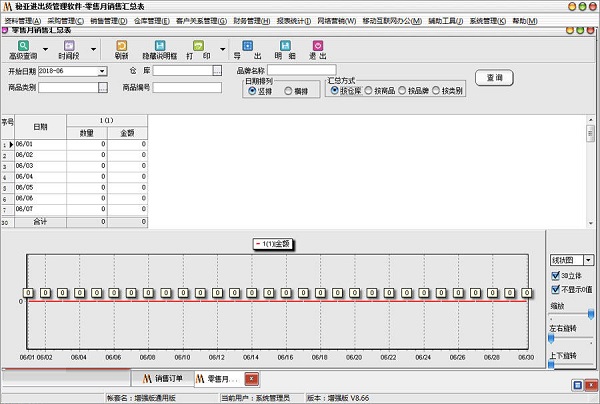The image size is (600, 404).
Task: Click the row pointer arrow beside 06/01
Action: [11, 145]
